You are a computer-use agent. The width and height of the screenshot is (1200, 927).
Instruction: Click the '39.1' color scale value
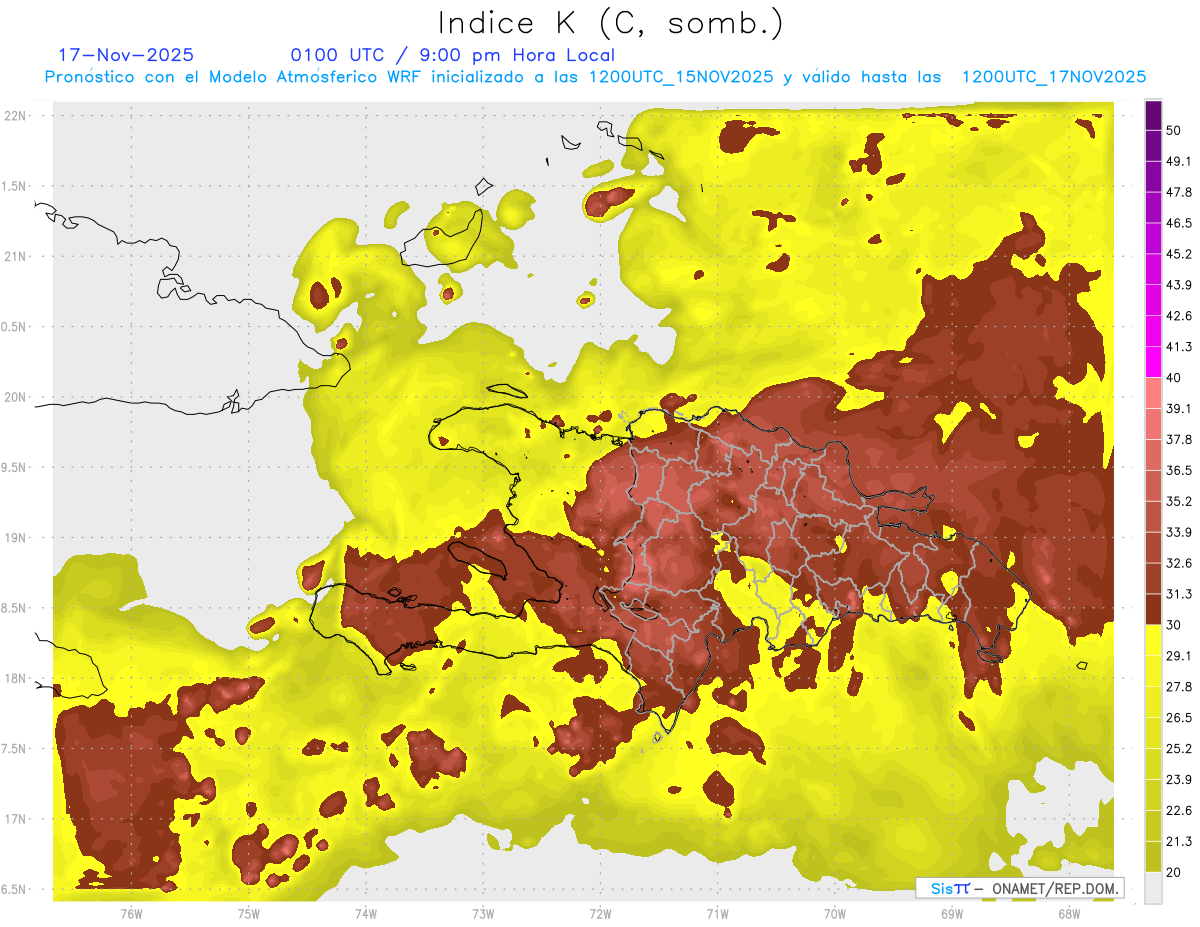(1178, 408)
